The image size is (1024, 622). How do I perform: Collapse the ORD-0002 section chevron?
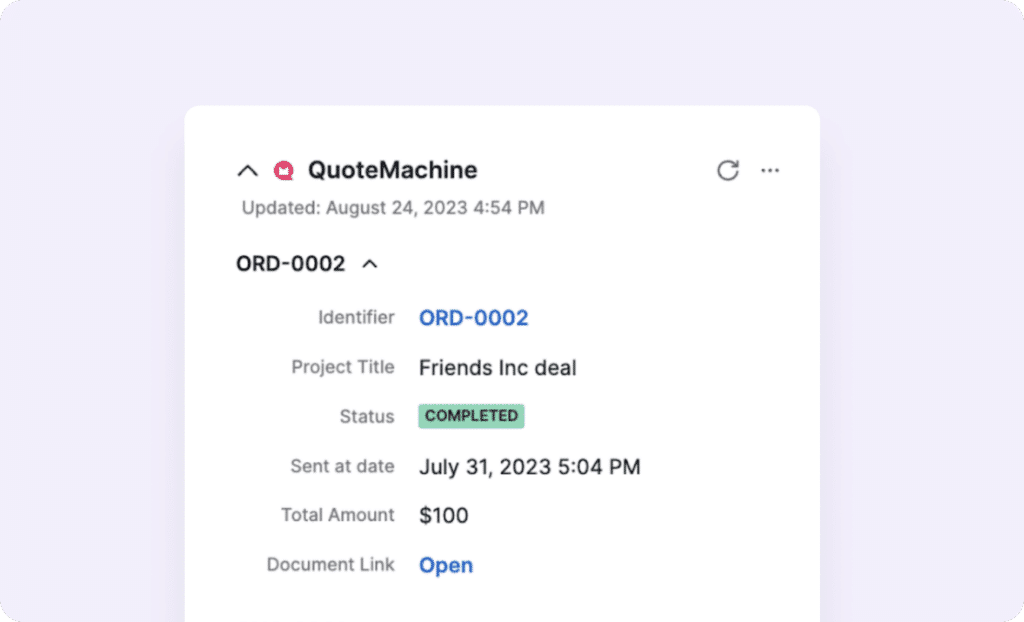tap(370, 264)
